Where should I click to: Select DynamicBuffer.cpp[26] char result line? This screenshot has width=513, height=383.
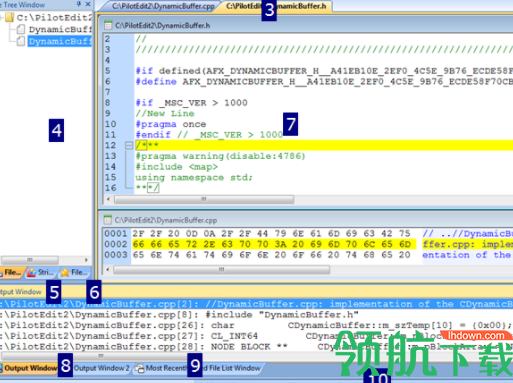(x=256, y=325)
